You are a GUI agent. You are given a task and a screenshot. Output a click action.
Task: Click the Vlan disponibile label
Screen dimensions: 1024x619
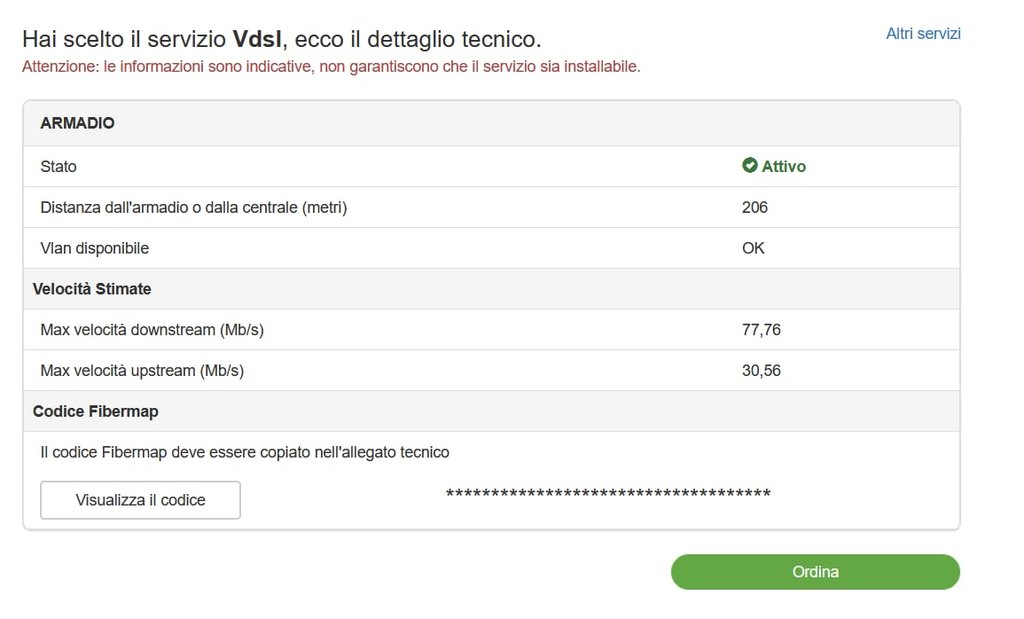click(x=94, y=248)
